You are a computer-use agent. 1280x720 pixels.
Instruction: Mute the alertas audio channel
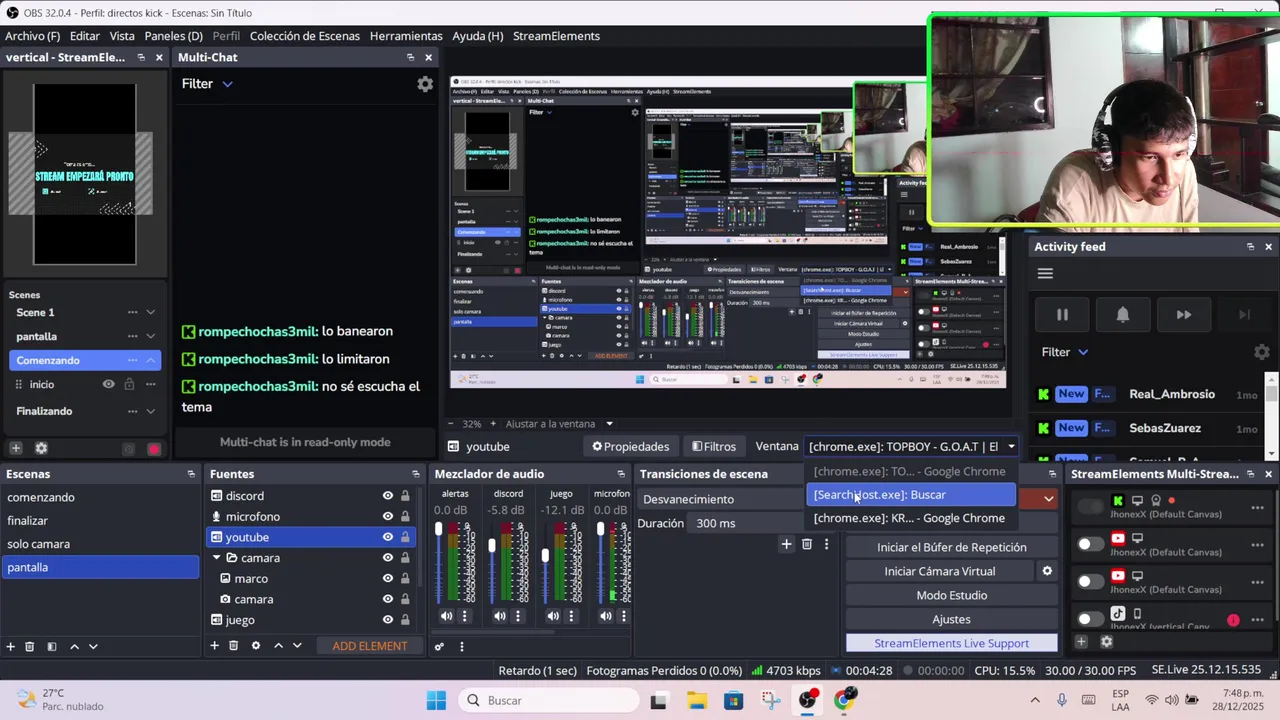click(x=447, y=616)
